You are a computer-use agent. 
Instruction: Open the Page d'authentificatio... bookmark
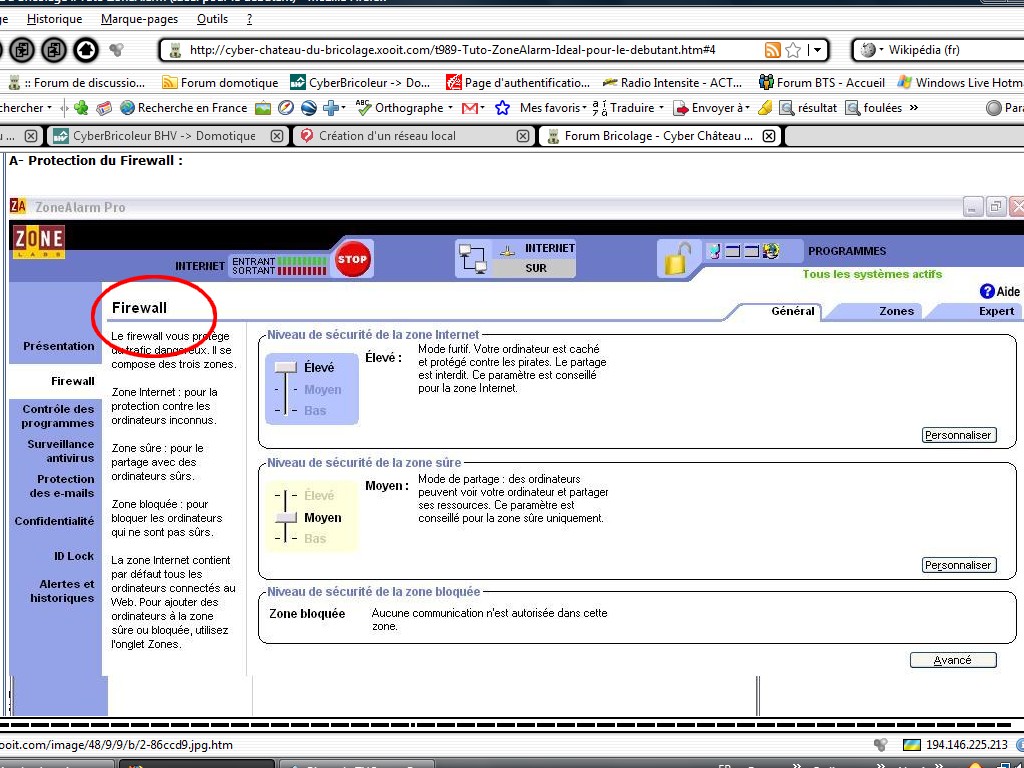pyautogui.click(x=518, y=82)
